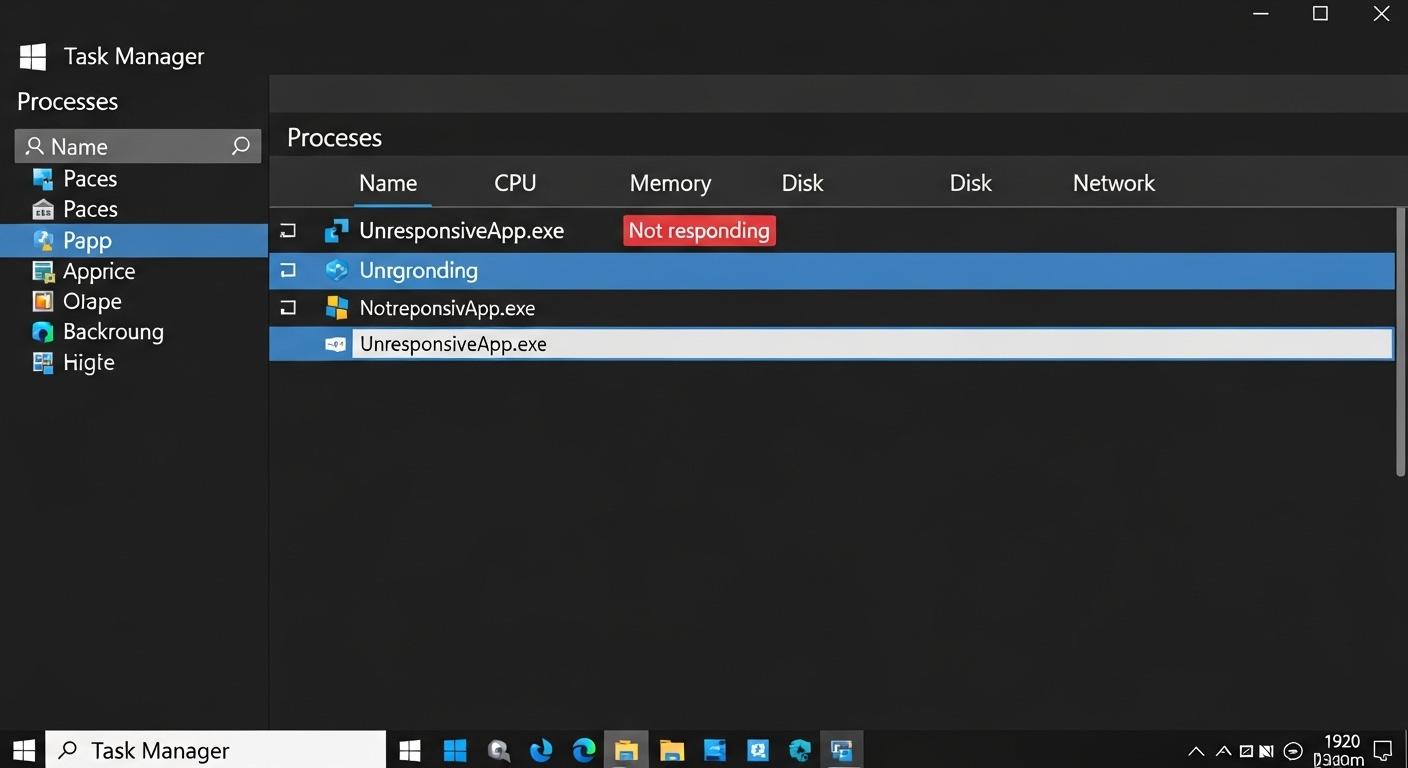Select the Higte icon in the sidebar
The height and width of the screenshot is (768, 1408).
[x=44, y=362]
